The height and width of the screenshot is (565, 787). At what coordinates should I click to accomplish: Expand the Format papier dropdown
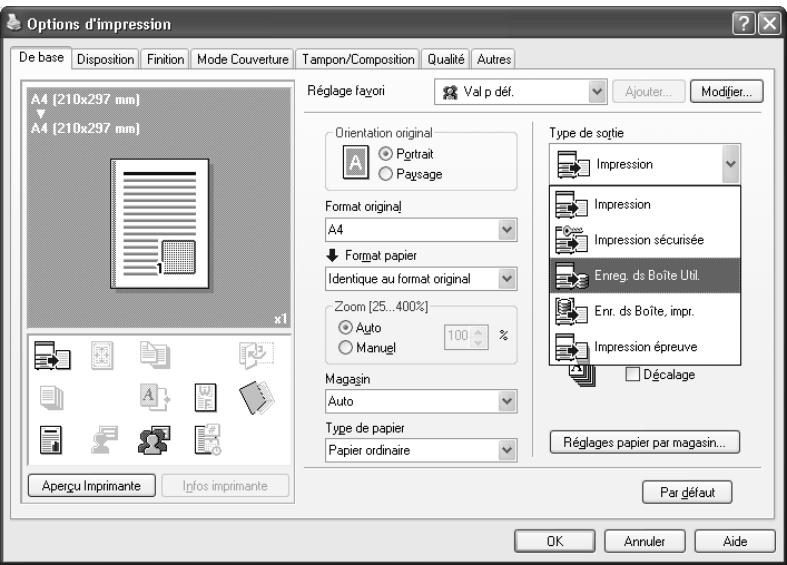pos(507,278)
